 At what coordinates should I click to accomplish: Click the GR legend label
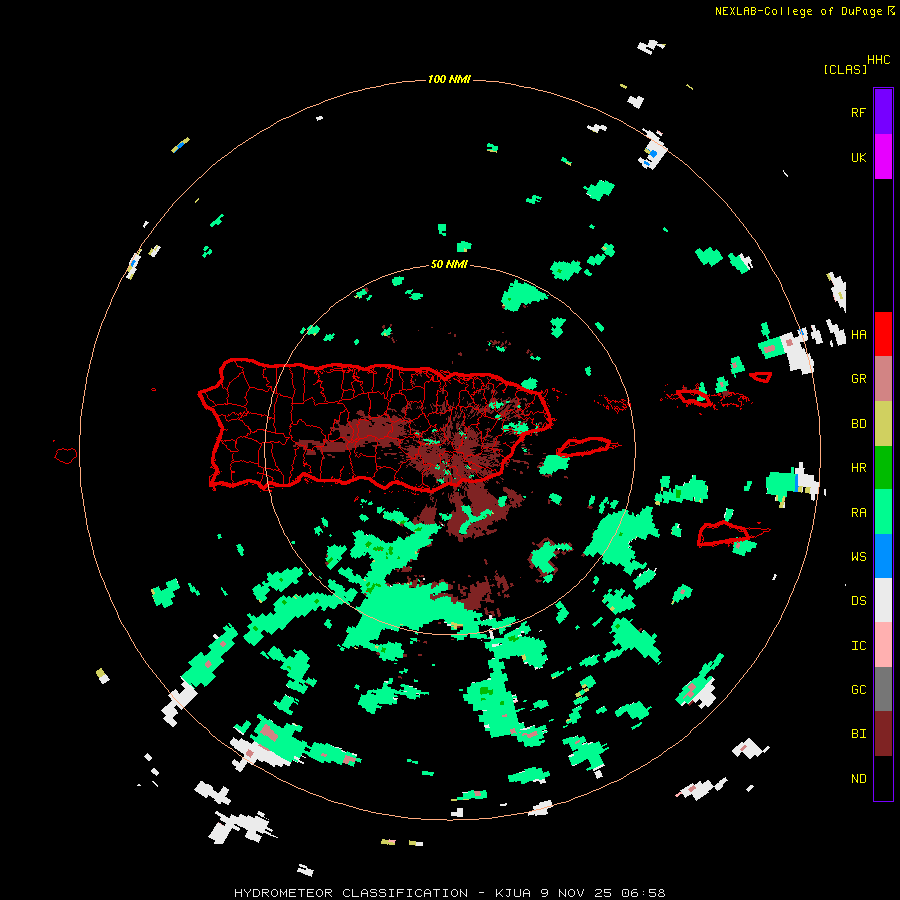pos(858,379)
